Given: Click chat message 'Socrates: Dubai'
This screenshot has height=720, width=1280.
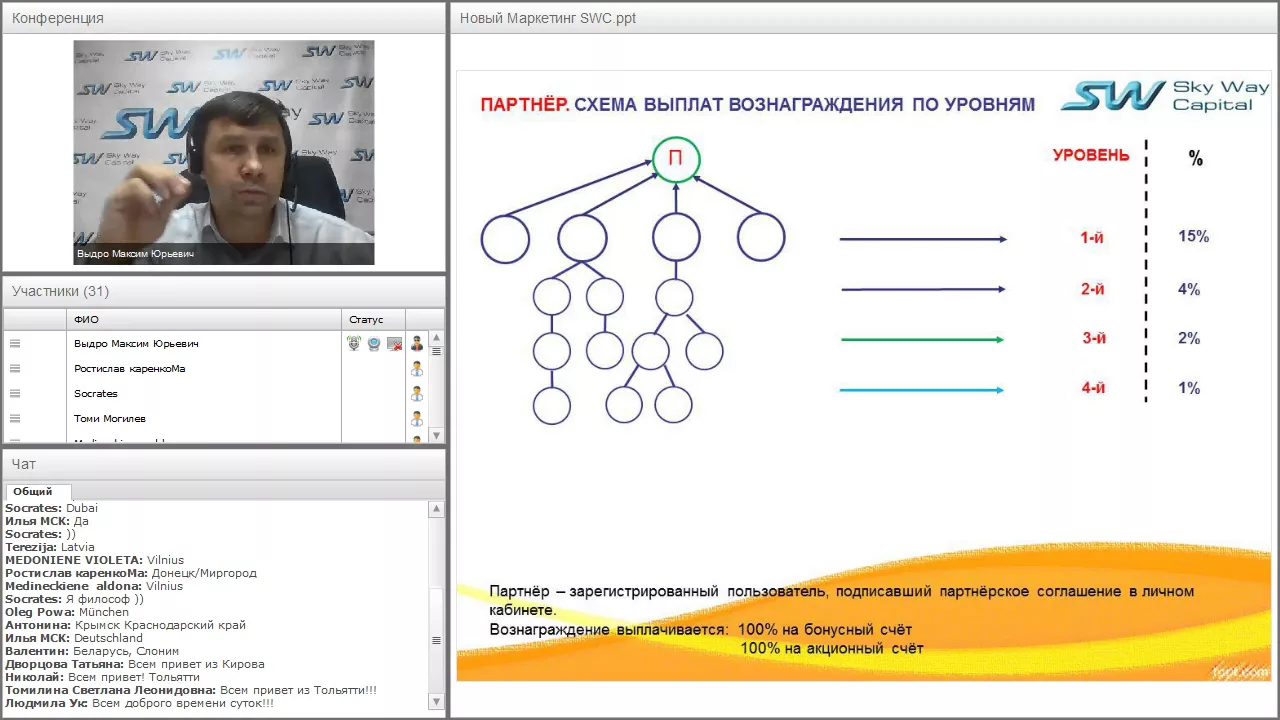Looking at the screenshot, I should [x=52, y=508].
